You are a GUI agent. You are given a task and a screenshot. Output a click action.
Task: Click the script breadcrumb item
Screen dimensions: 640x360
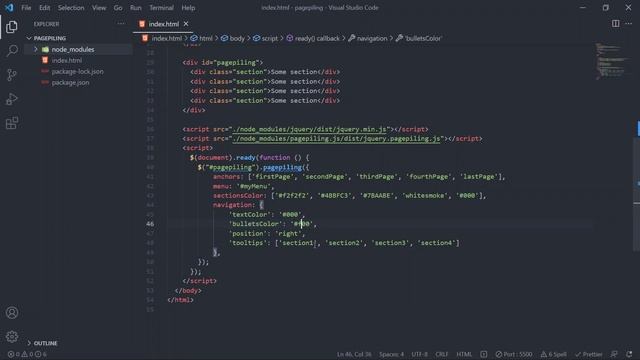point(265,38)
